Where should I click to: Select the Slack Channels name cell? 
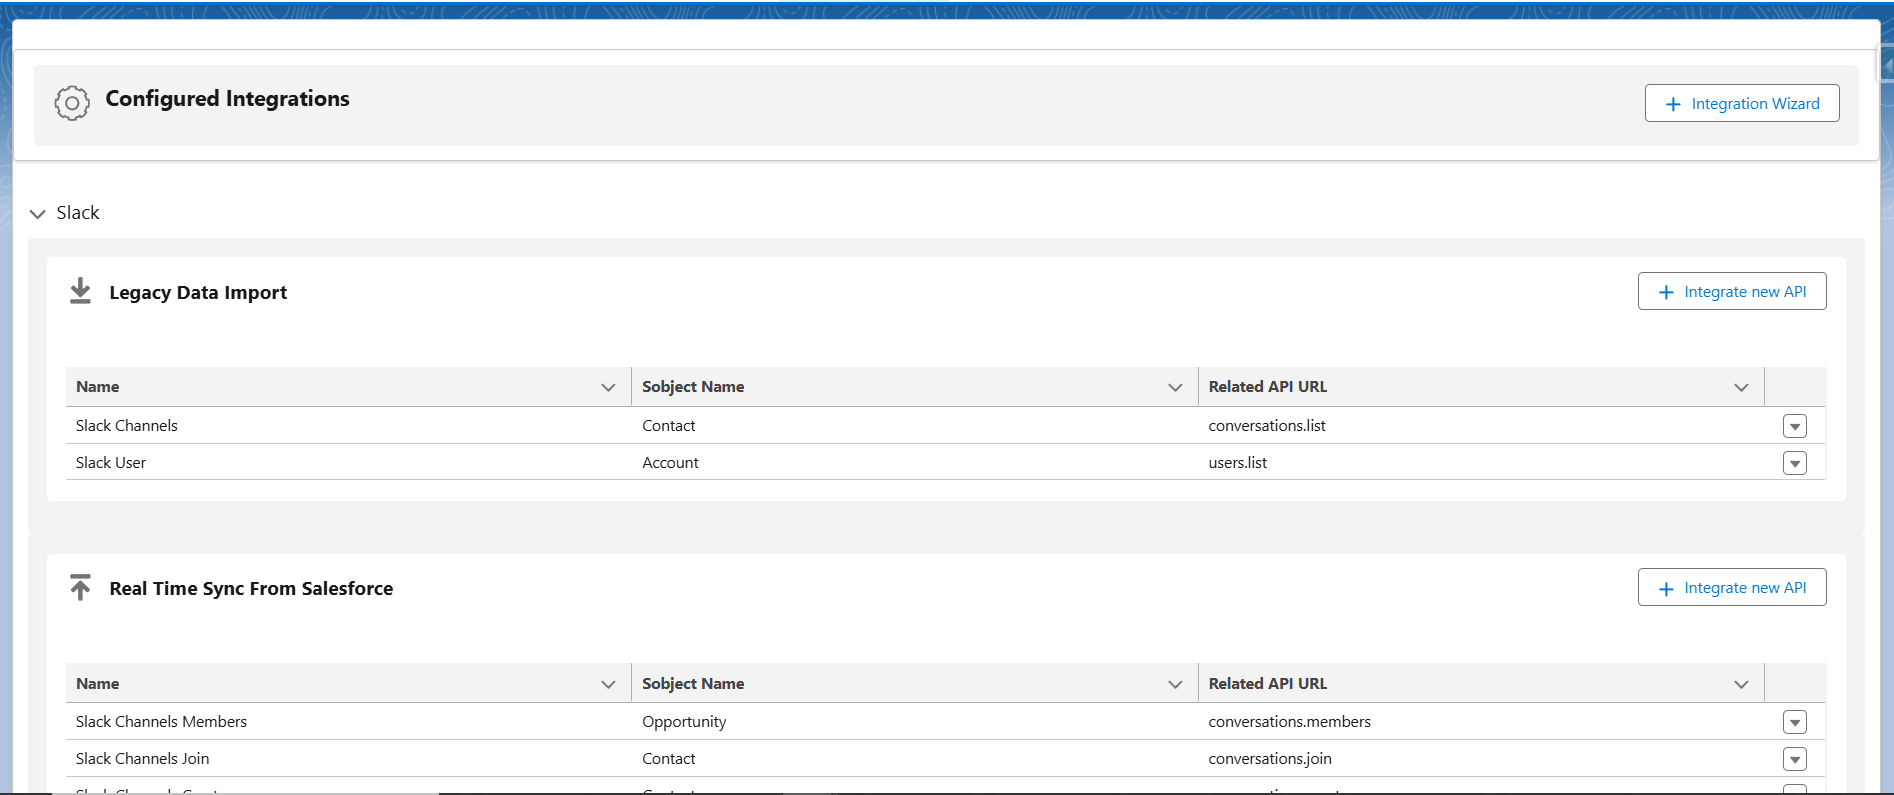click(x=348, y=425)
